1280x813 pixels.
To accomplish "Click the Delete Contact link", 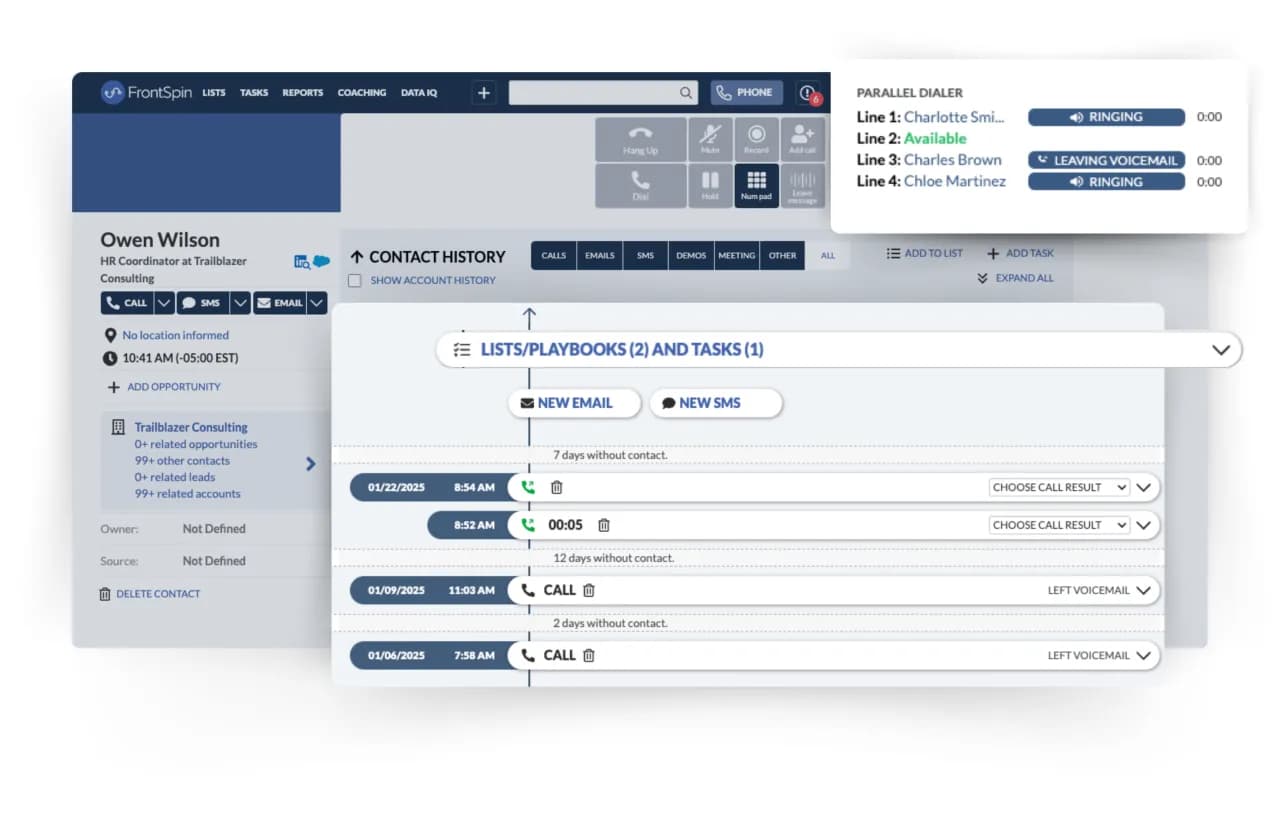I will pyautogui.click(x=157, y=594).
